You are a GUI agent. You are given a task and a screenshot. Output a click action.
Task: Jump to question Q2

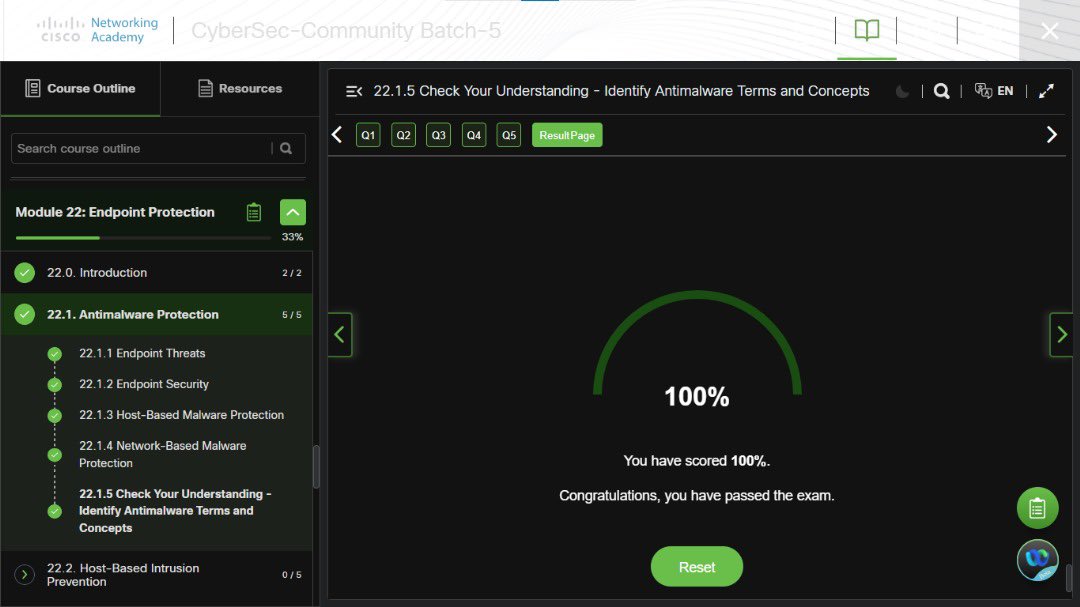[x=404, y=135]
